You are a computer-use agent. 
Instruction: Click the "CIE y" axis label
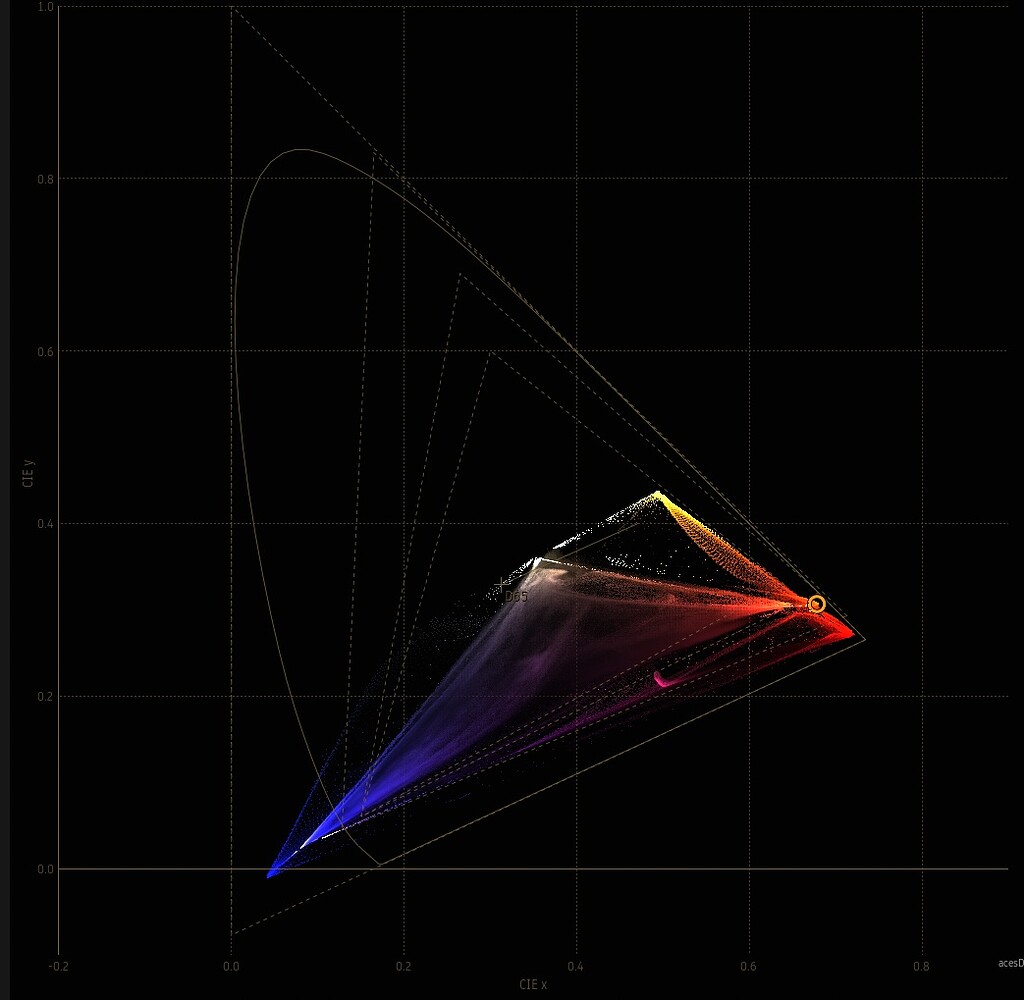tap(29, 474)
